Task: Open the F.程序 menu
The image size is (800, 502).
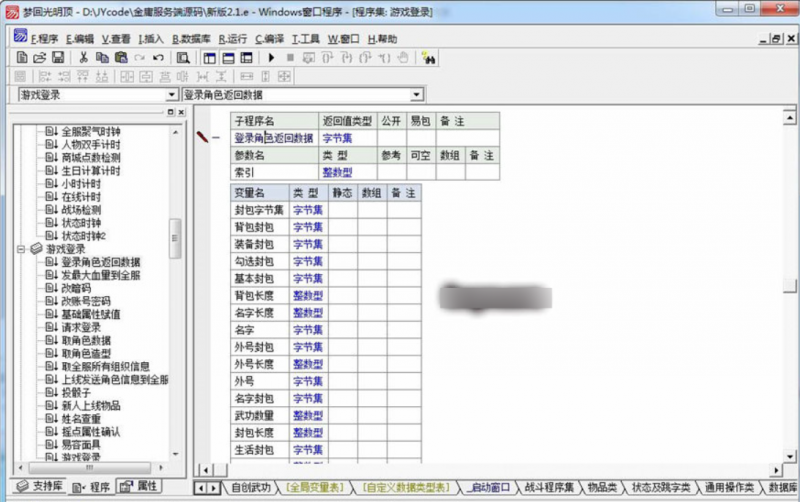Action: point(44,39)
